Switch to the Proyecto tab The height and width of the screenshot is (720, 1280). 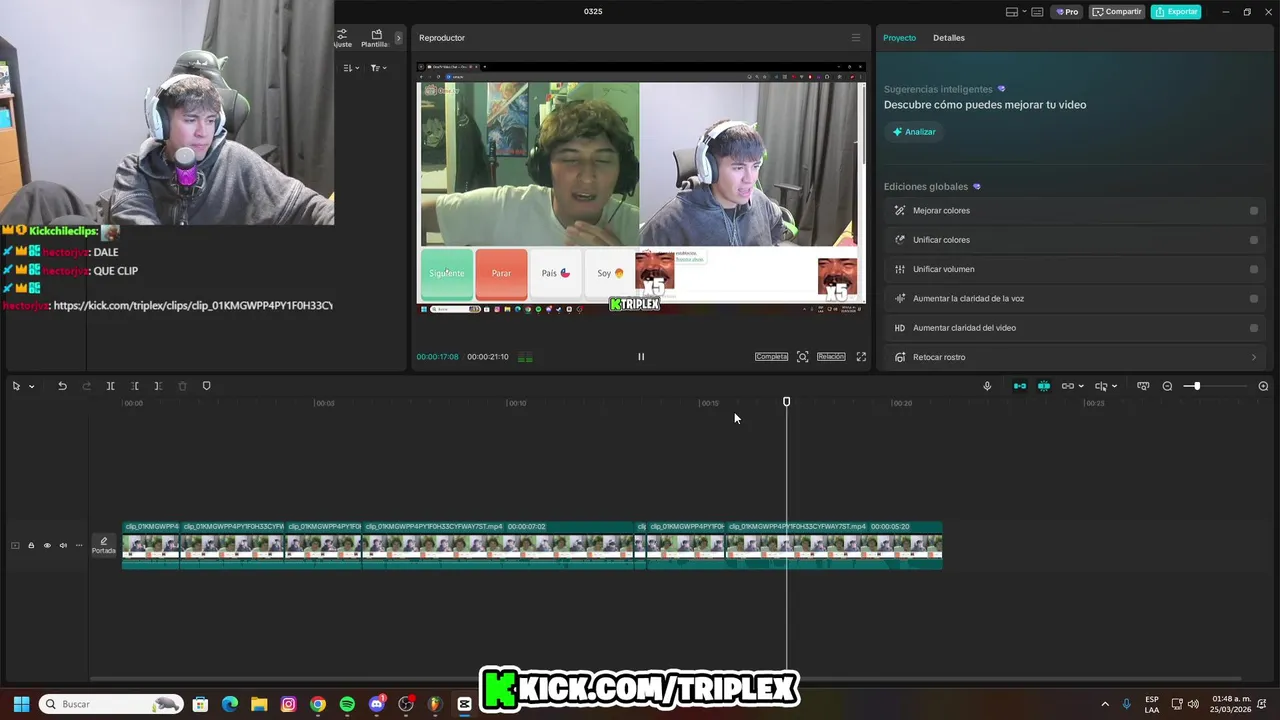(x=899, y=38)
